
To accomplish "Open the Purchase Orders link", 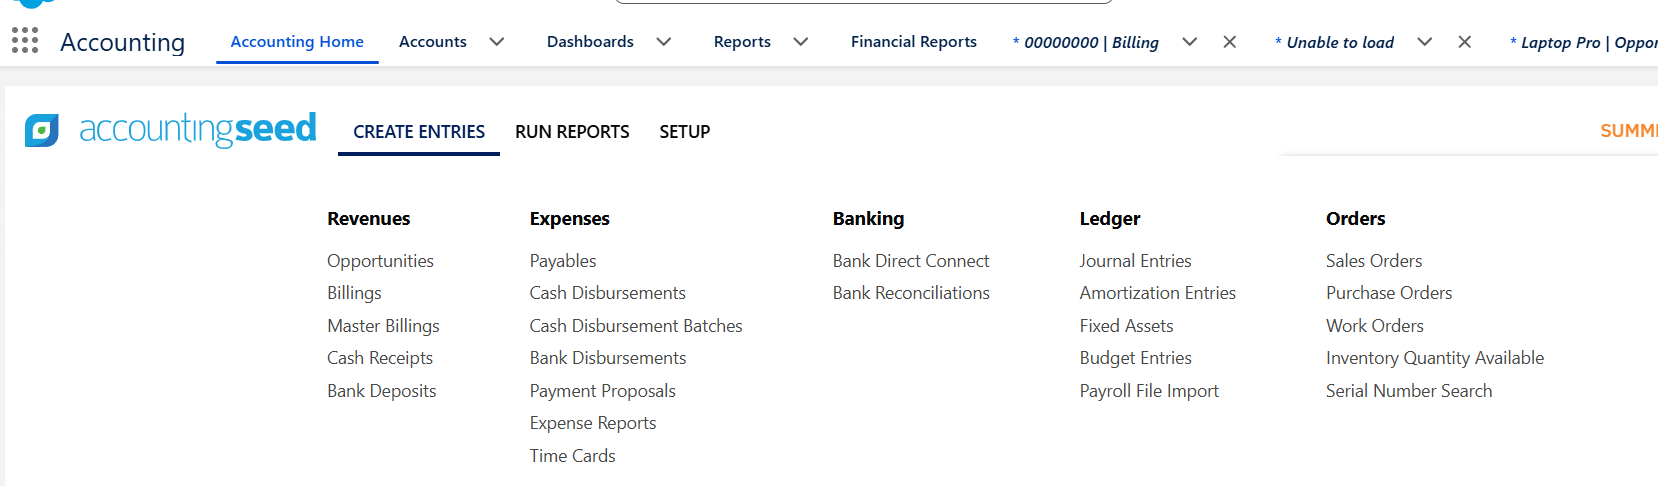I will pos(1389,293).
